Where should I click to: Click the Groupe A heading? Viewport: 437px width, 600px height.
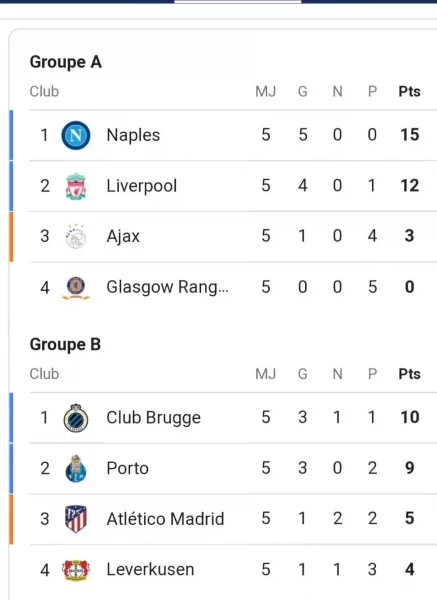tap(66, 62)
